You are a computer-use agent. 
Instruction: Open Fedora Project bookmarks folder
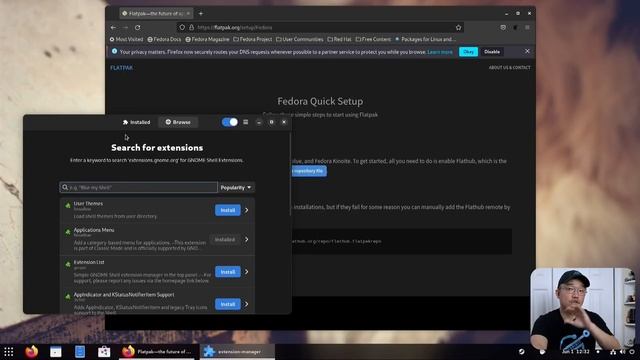tap(253, 39)
